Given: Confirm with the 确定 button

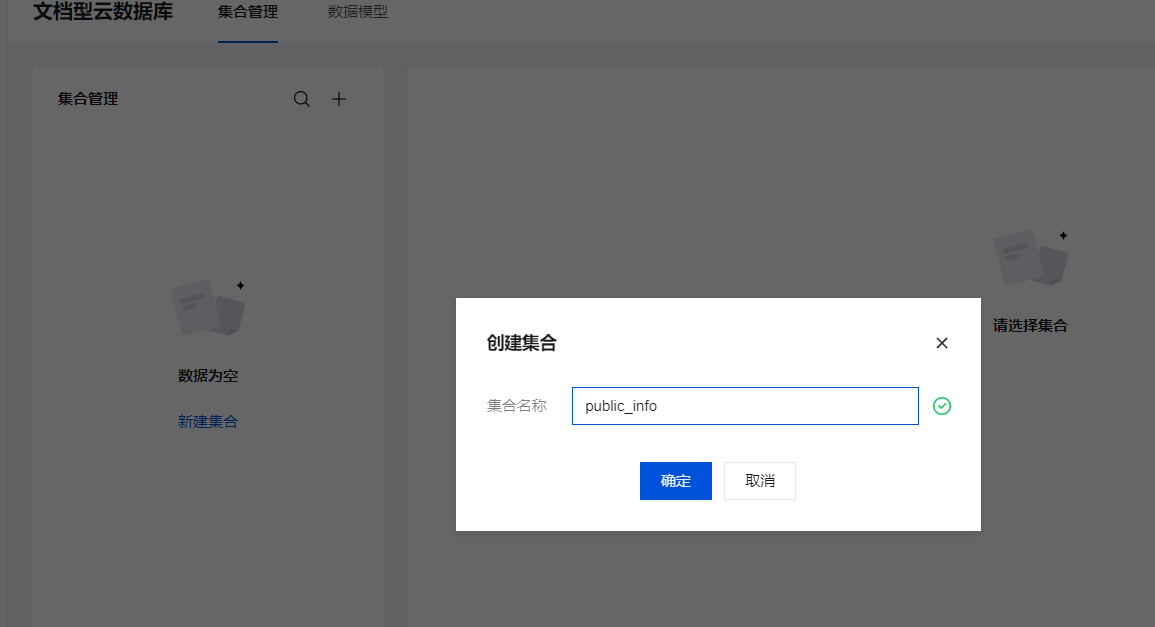Looking at the screenshot, I should (x=675, y=481).
